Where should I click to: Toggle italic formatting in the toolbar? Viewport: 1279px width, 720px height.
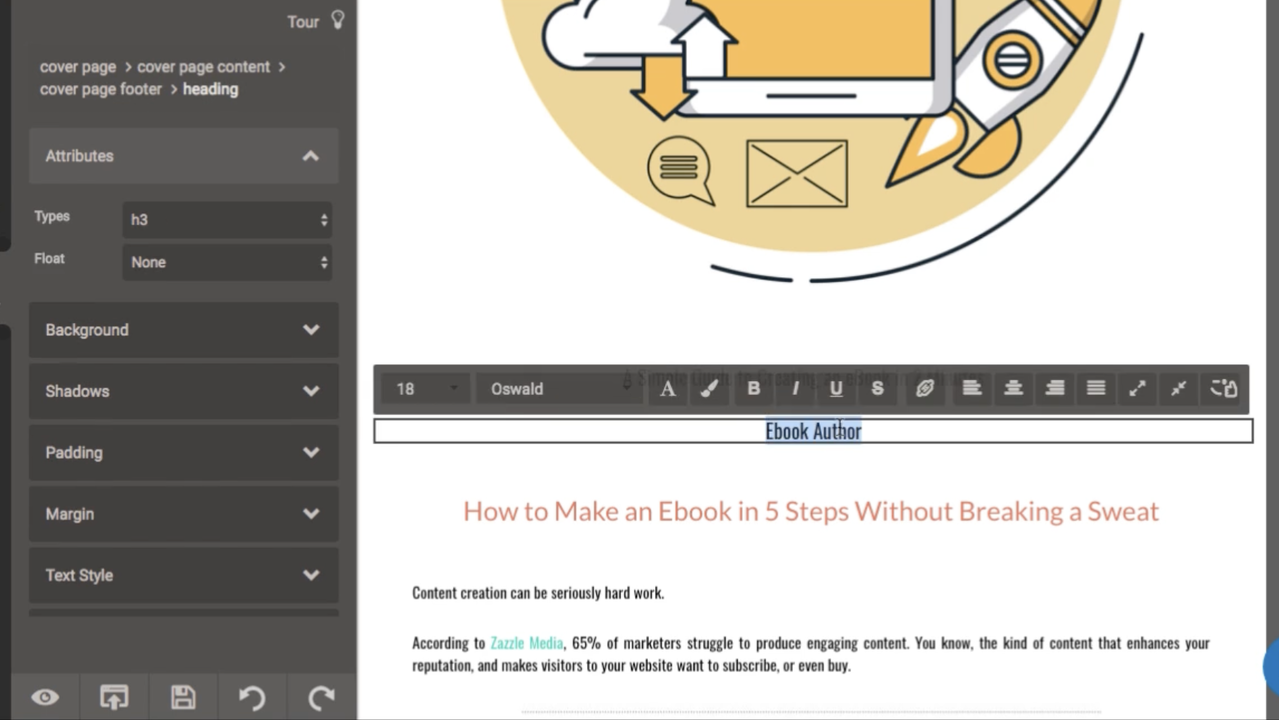[x=796, y=389]
